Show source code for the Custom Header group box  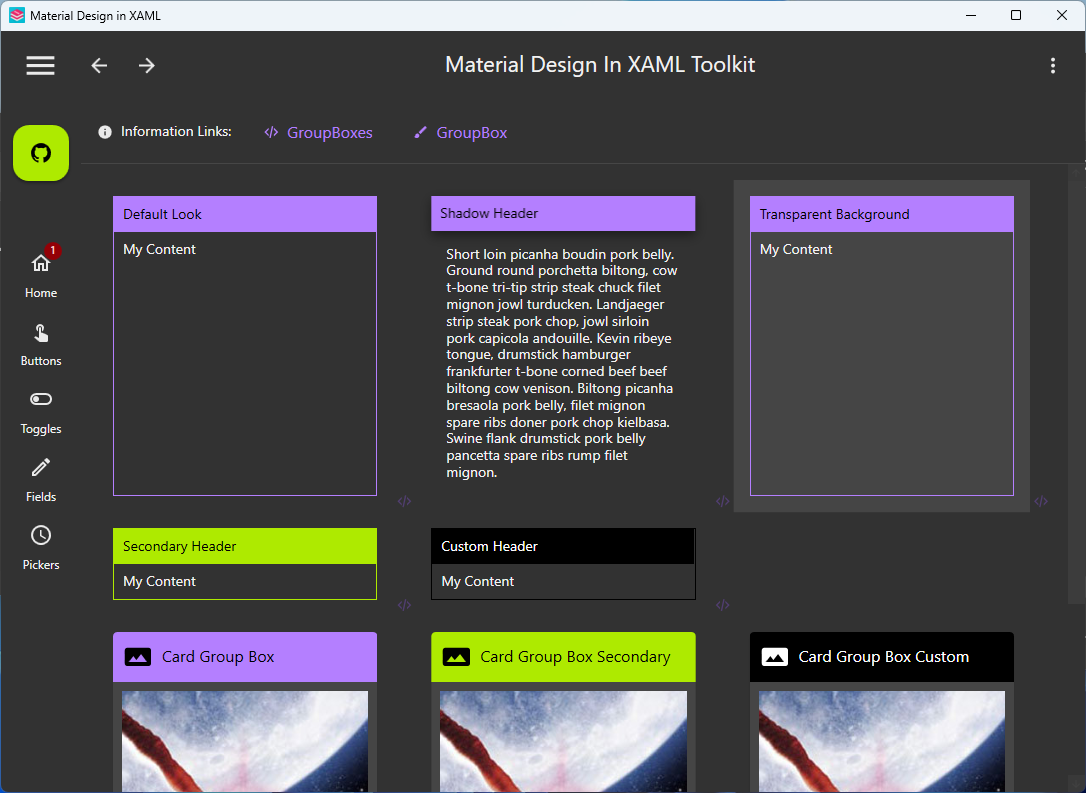point(723,605)
